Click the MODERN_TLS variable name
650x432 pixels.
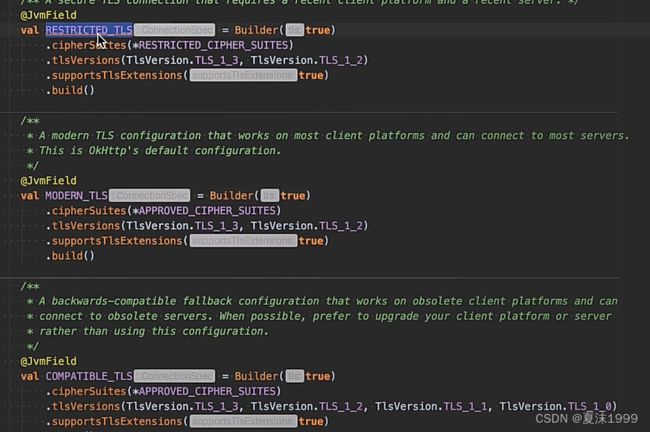76,196
